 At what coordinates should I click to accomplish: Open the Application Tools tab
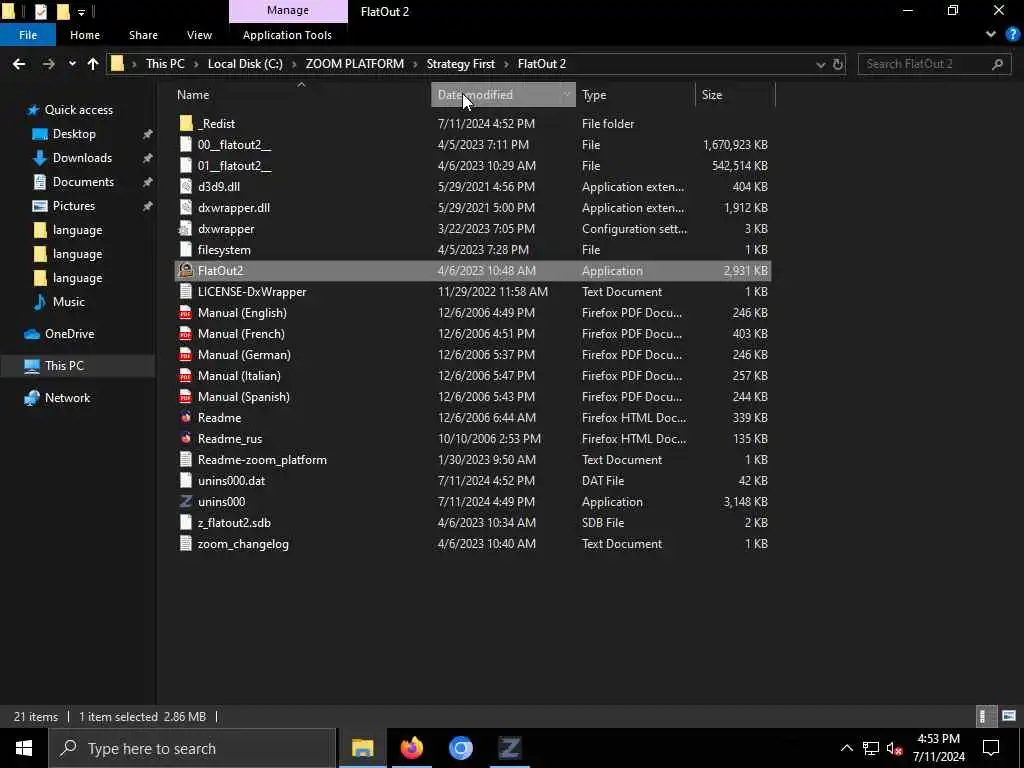pos(287,35)
